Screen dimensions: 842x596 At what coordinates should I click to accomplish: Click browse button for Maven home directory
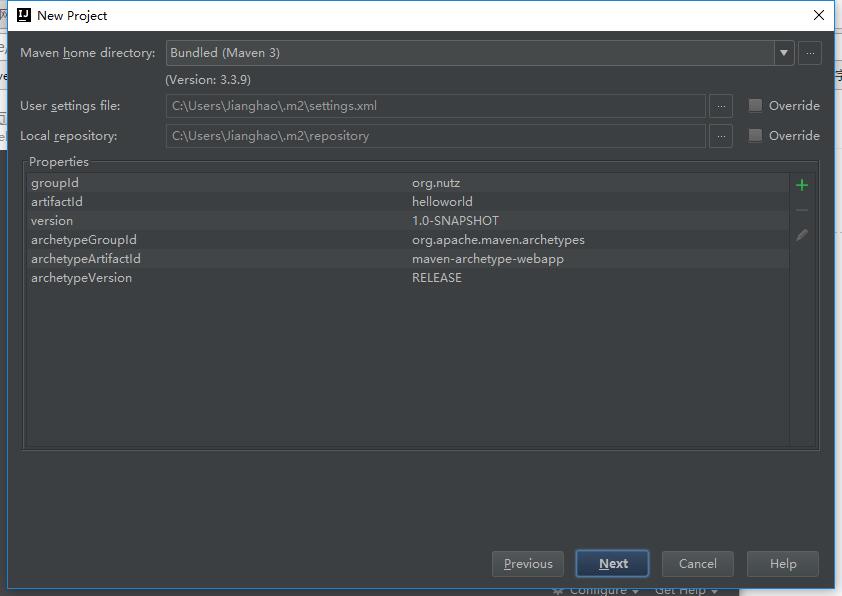pyautogui.click(x=810, y=53)
